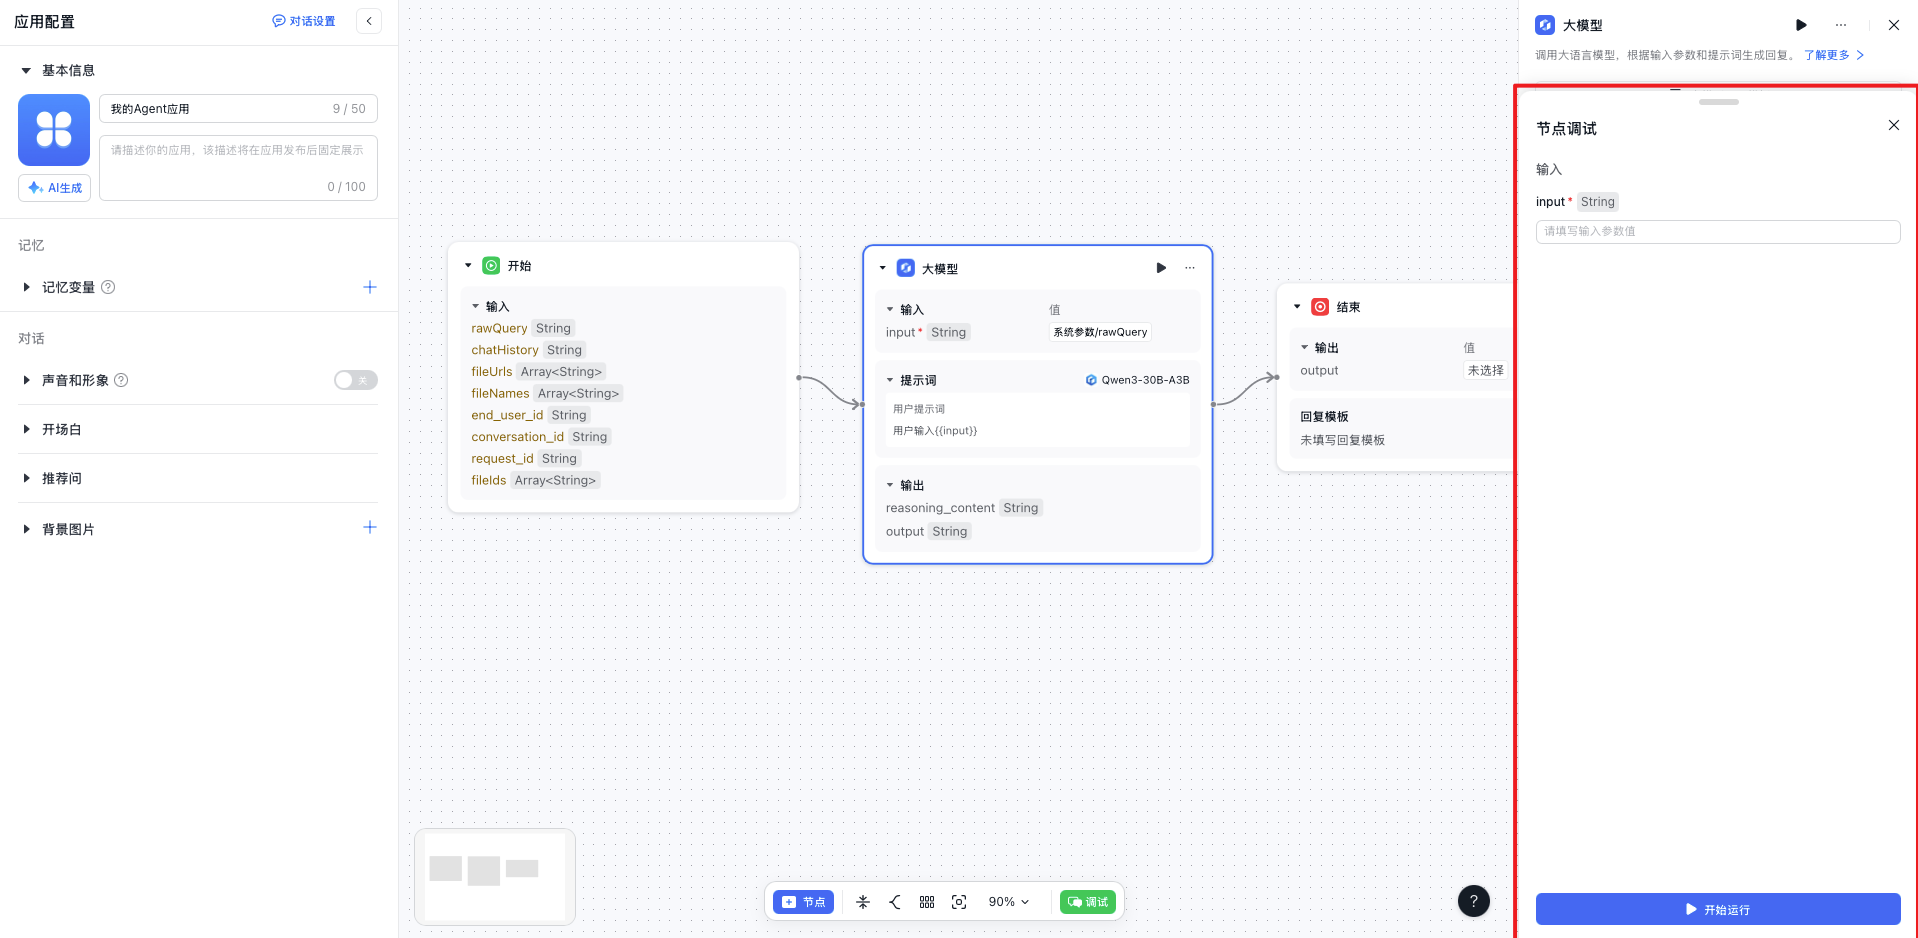The height and width of the screenshot is (938, 1918).
Task: Collapse the 大模型 node on the canvas
Action: click(883, 268)
